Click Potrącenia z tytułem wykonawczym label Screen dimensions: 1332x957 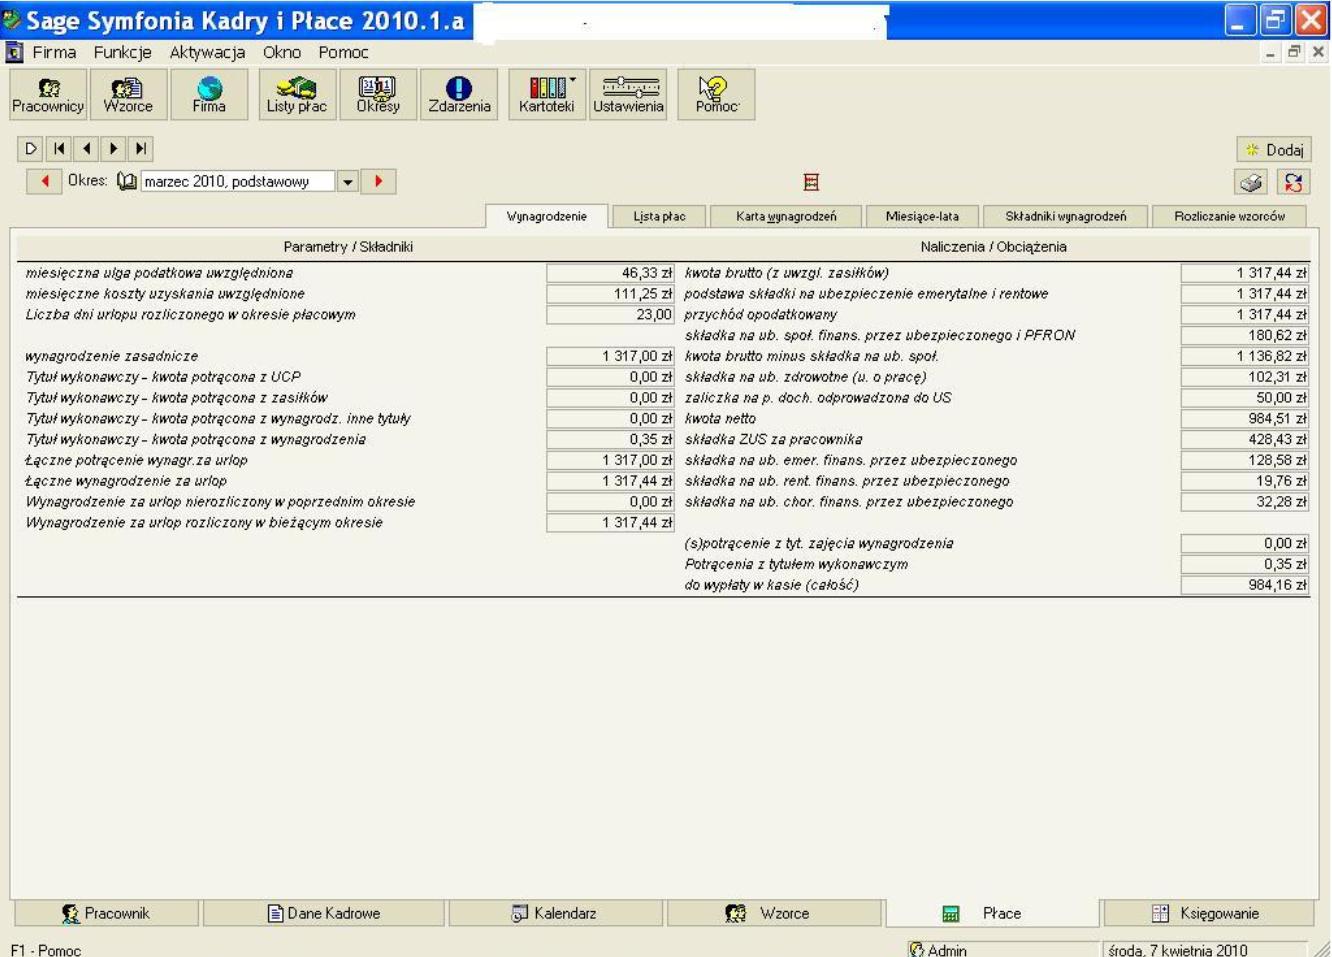click(796, 564)
